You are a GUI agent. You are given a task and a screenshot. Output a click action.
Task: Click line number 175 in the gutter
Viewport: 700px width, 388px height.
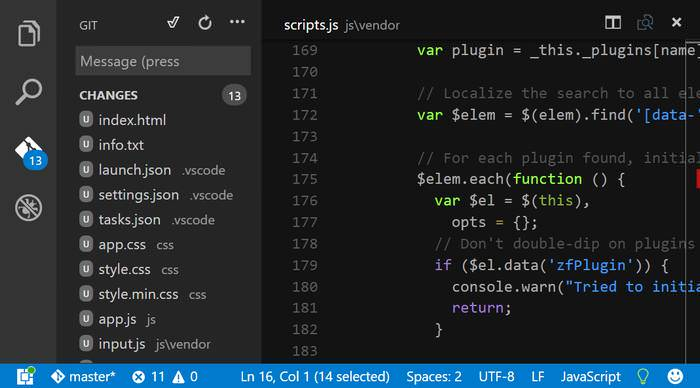(305, 179)
